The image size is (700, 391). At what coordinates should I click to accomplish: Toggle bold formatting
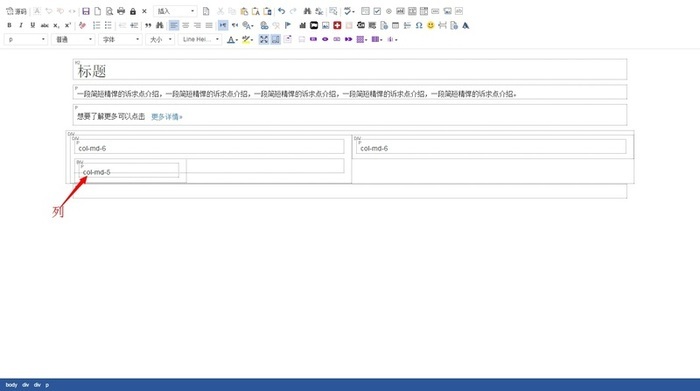[x=9, y=25]
